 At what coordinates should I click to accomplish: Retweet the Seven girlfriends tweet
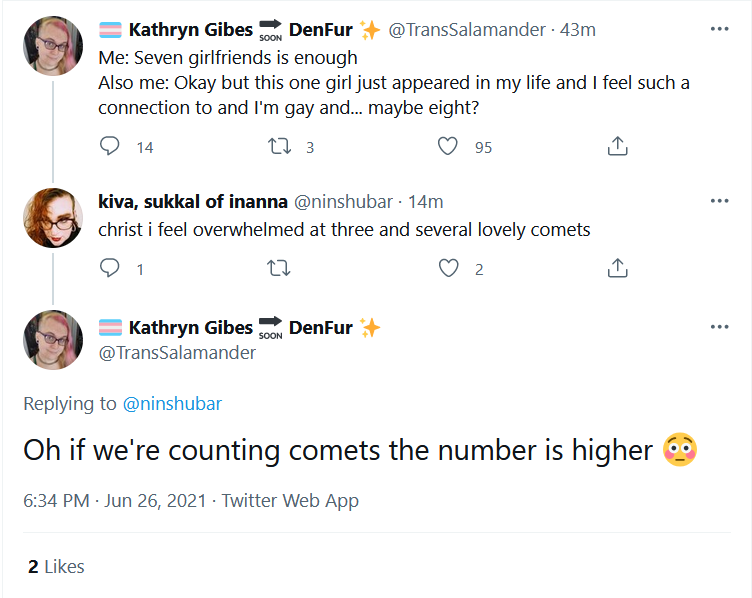pos(279,146)
